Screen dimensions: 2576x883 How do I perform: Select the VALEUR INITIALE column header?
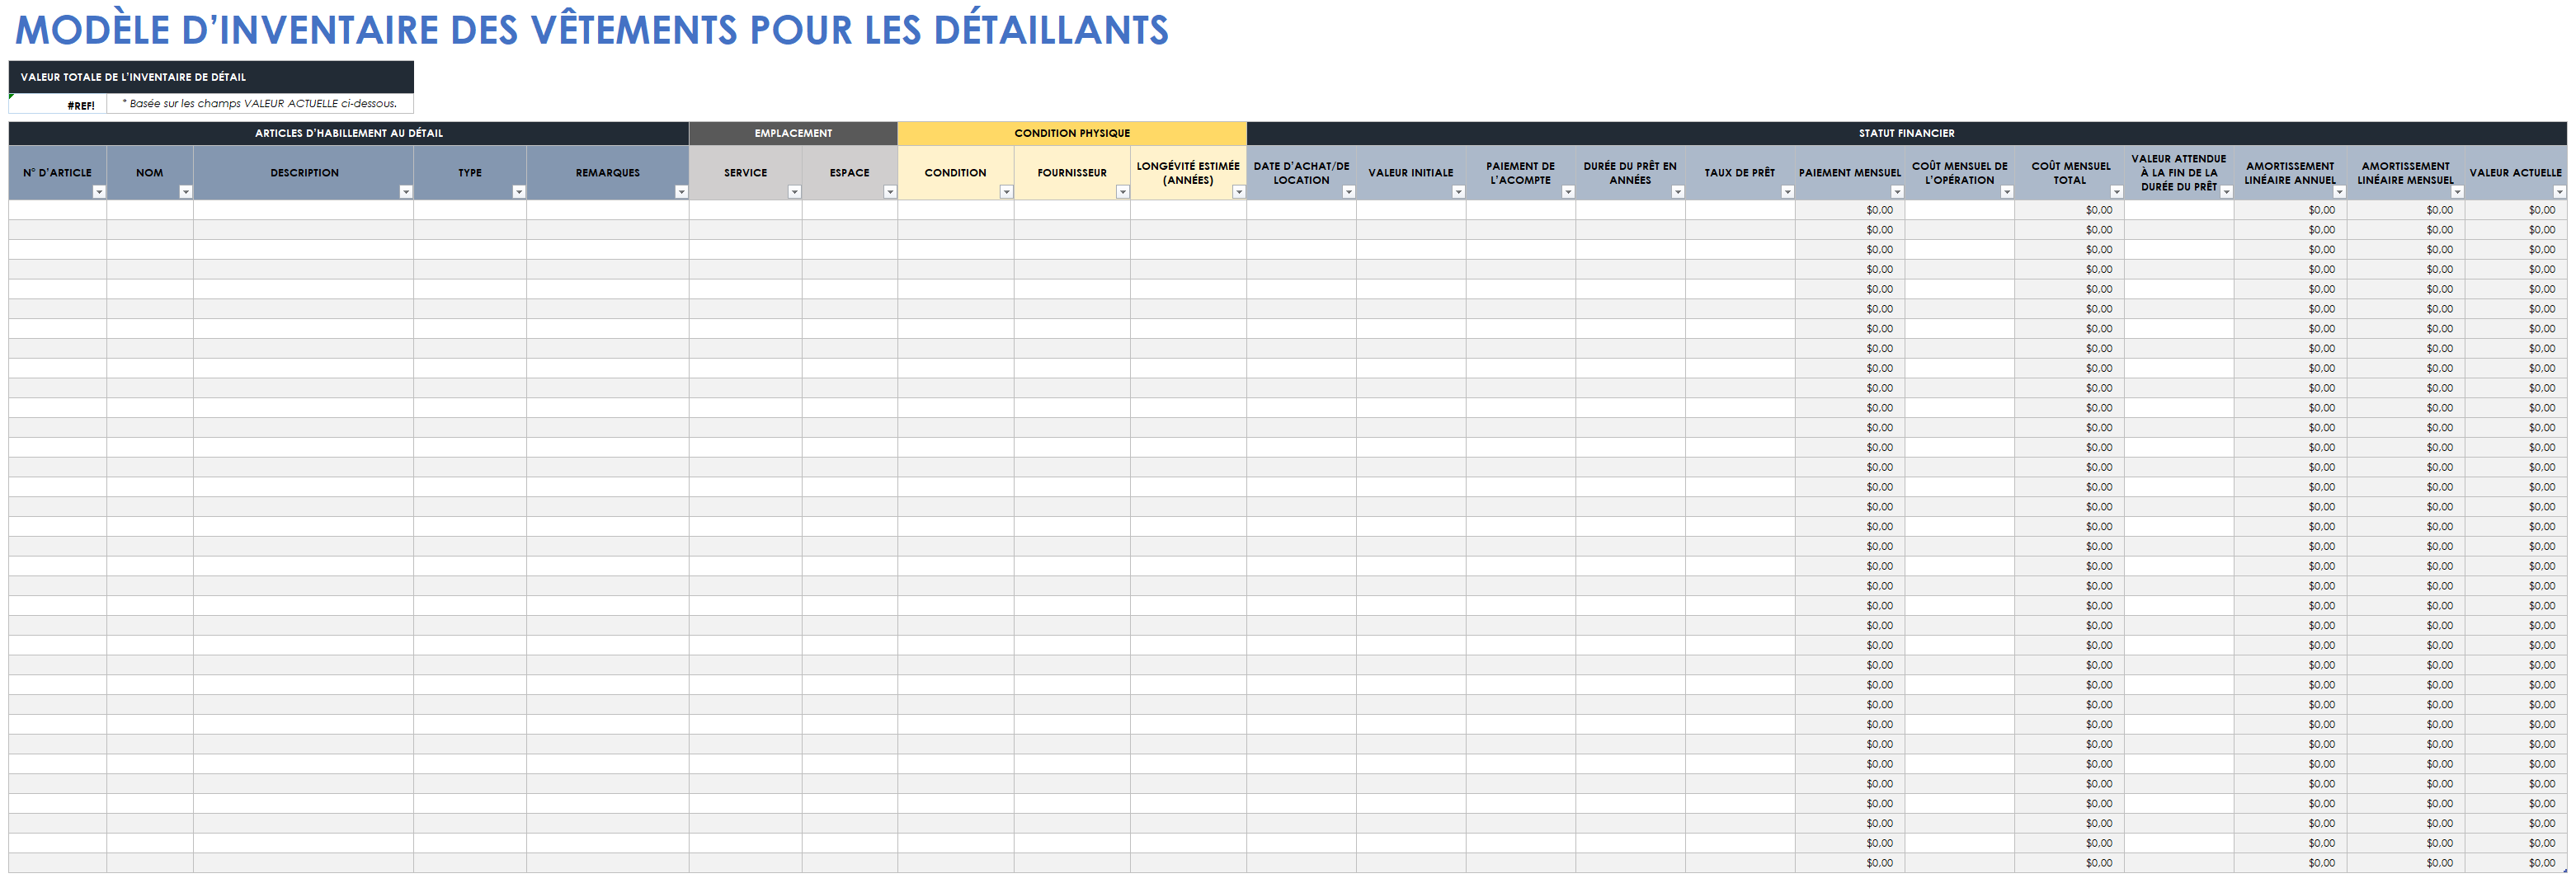tap(1411, 172)
